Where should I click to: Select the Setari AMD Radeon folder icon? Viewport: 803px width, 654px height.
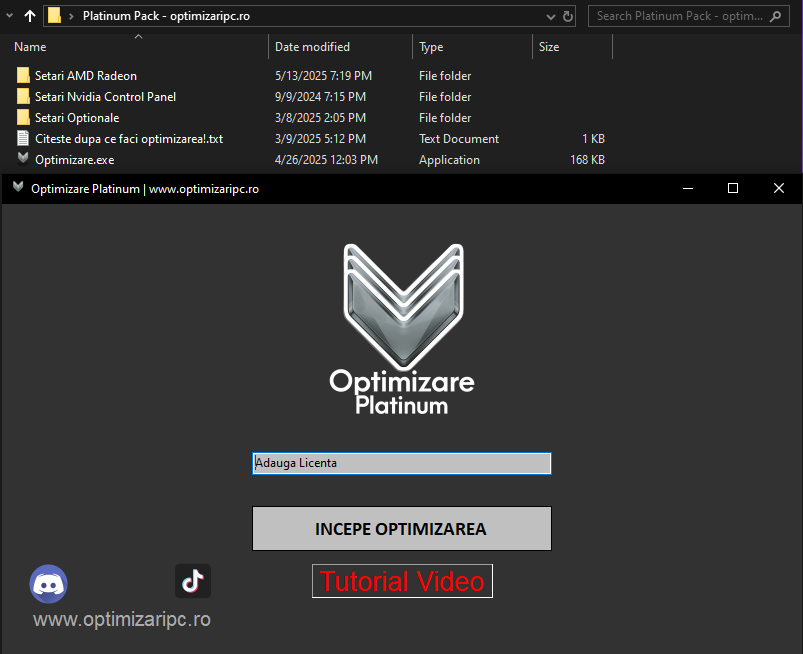pyautogui.click(x=23, y=75)
